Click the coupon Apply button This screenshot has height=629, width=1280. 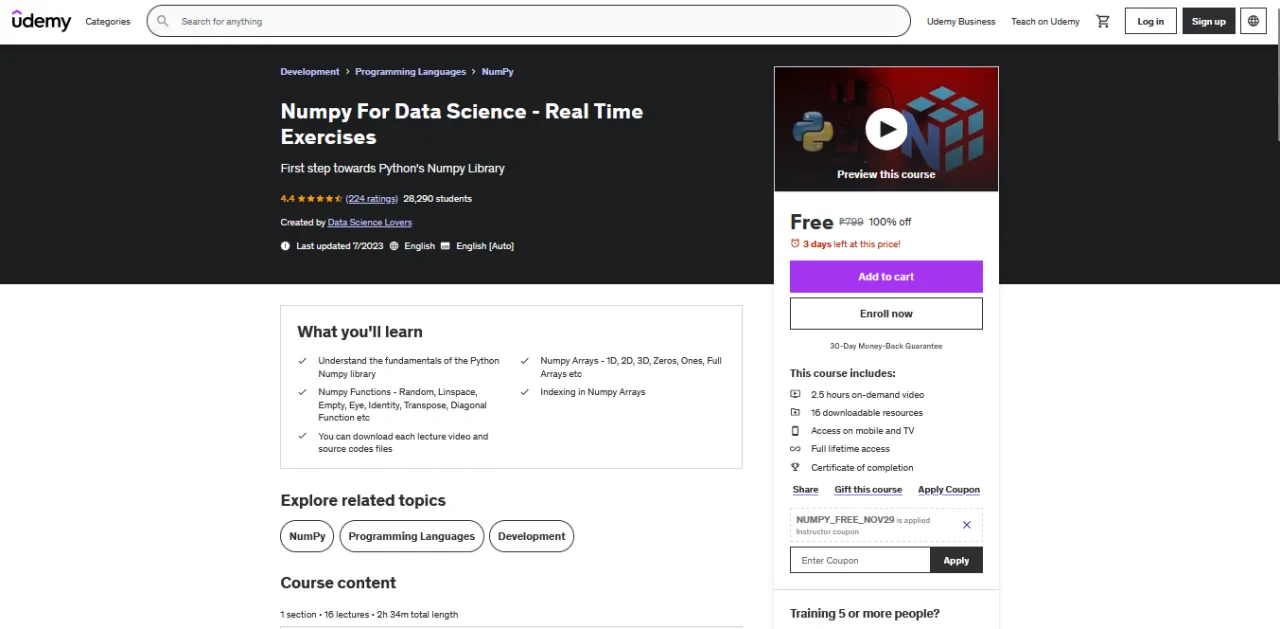pos(956,560)
